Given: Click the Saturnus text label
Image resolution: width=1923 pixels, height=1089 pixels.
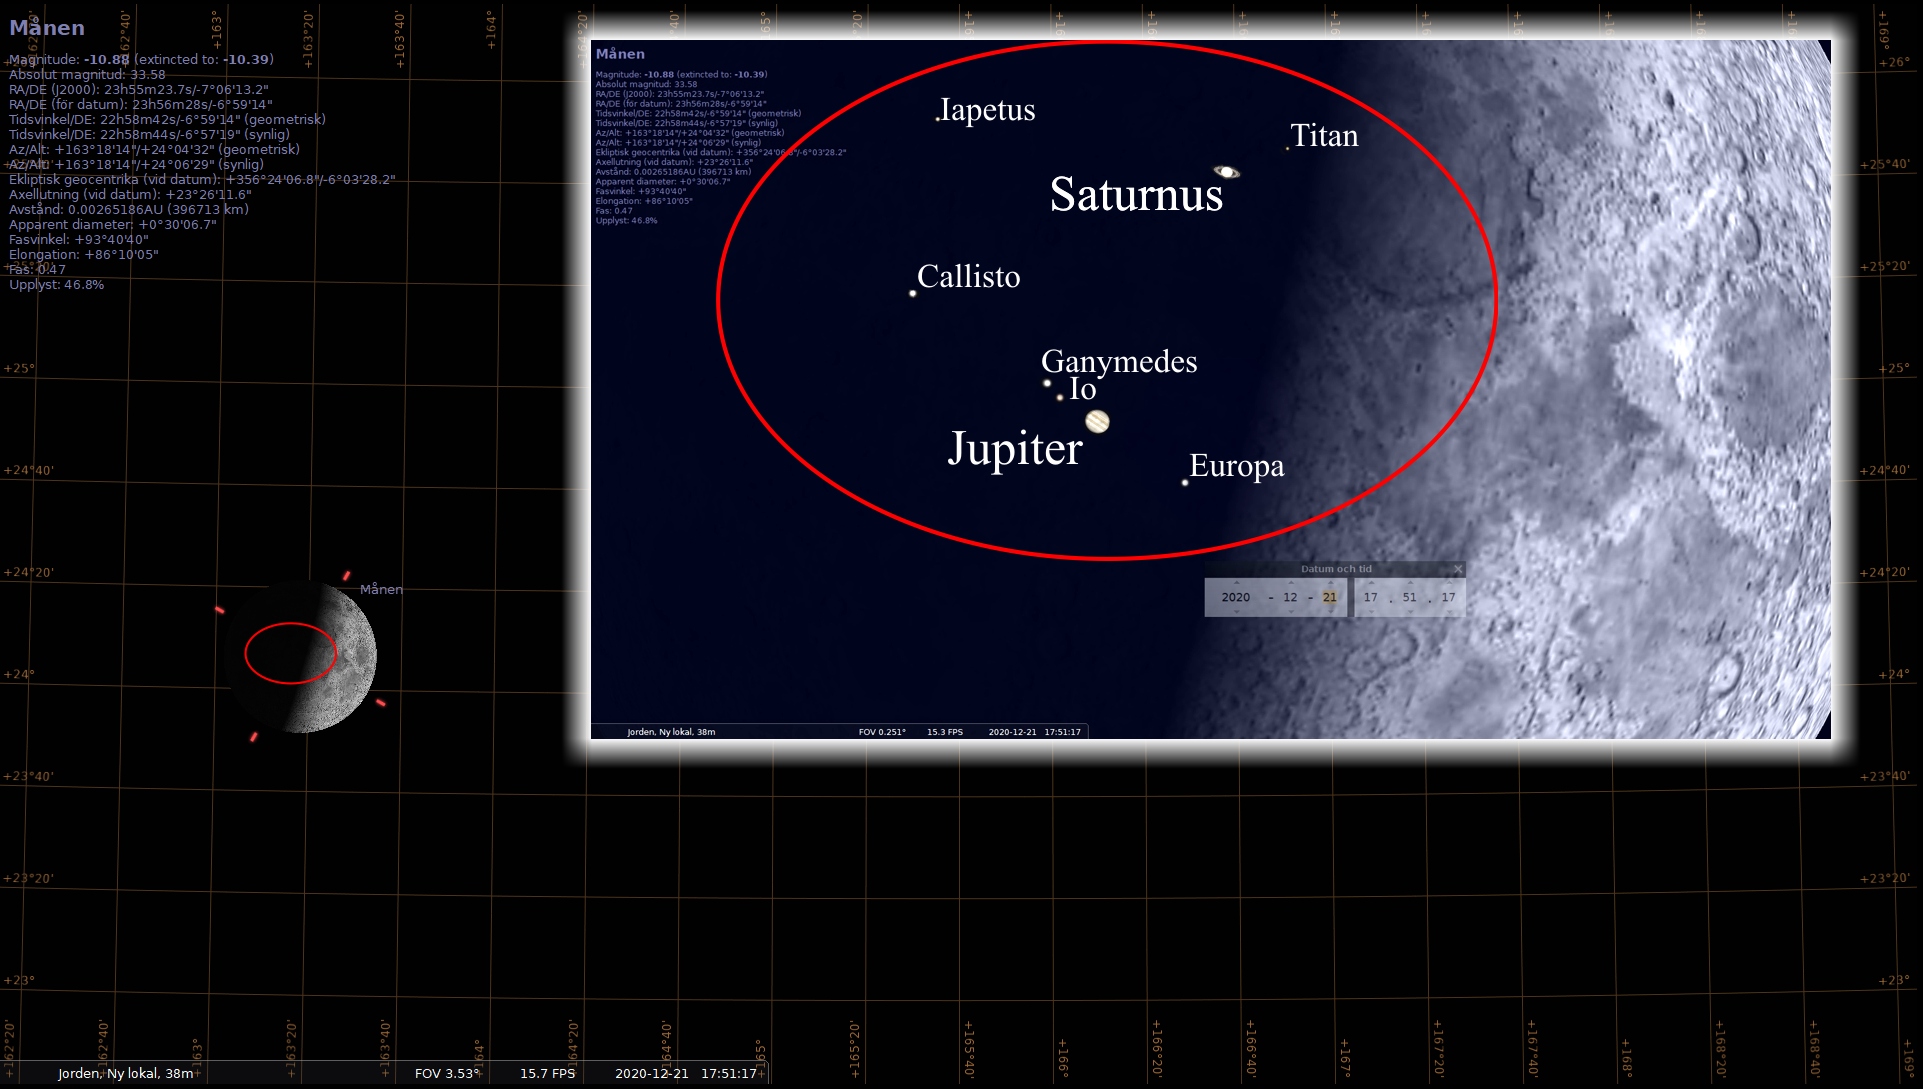Looking at the screenshot, I should [1136, 194].
